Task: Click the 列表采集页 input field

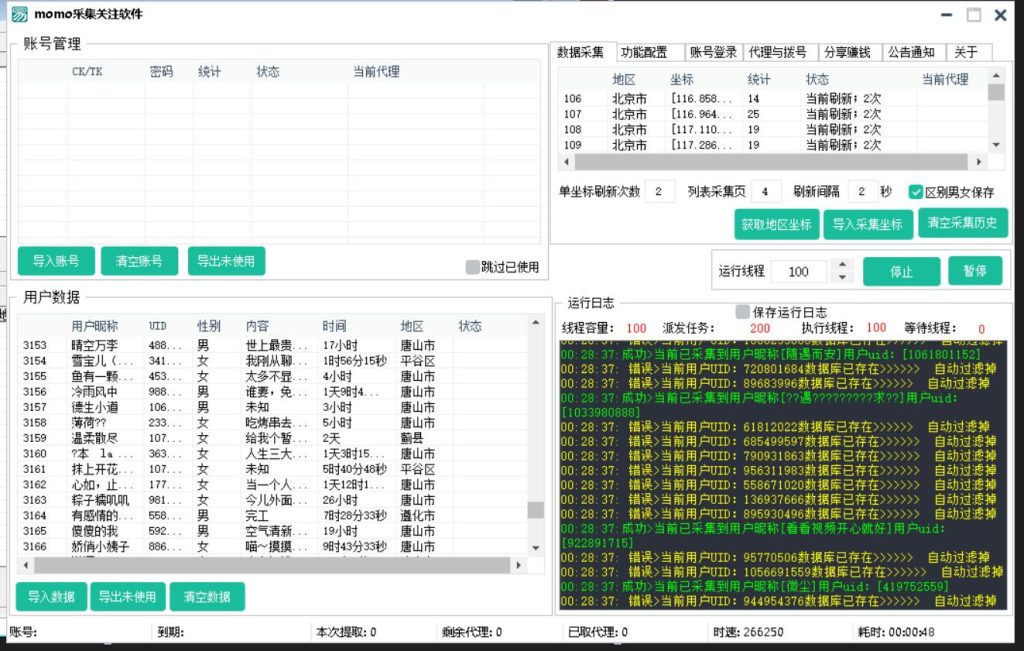Action: (x=766, y=192)
